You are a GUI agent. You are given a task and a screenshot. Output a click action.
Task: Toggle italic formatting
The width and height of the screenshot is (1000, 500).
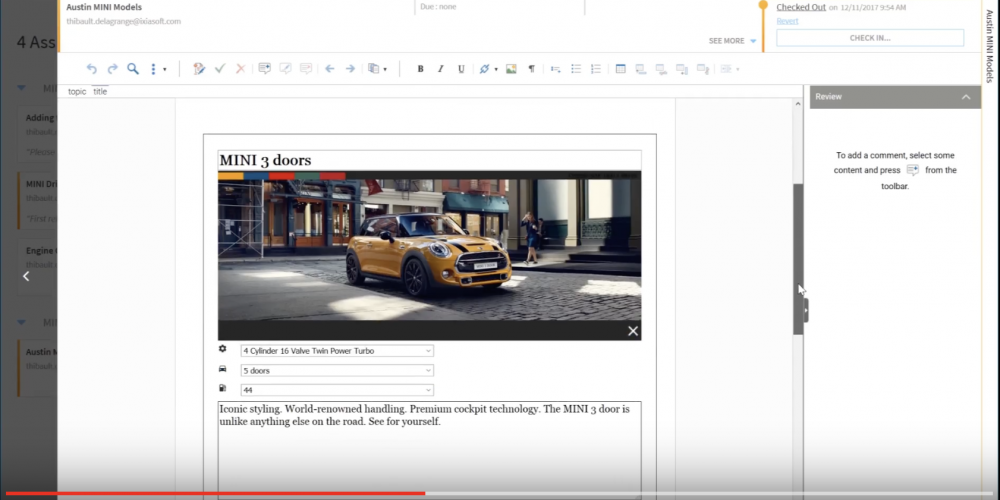click(440, 69)
